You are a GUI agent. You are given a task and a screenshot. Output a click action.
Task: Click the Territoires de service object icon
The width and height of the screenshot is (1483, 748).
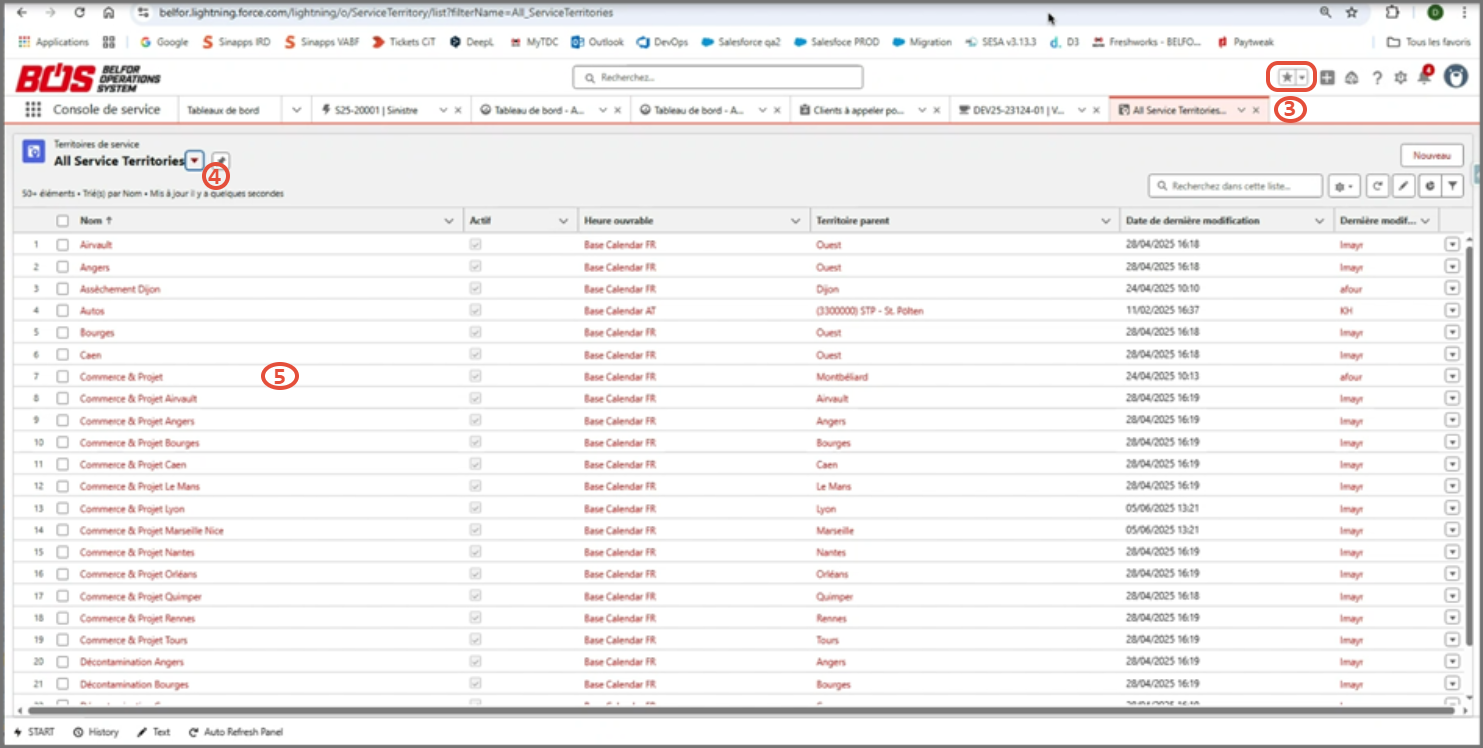(33, 151)
